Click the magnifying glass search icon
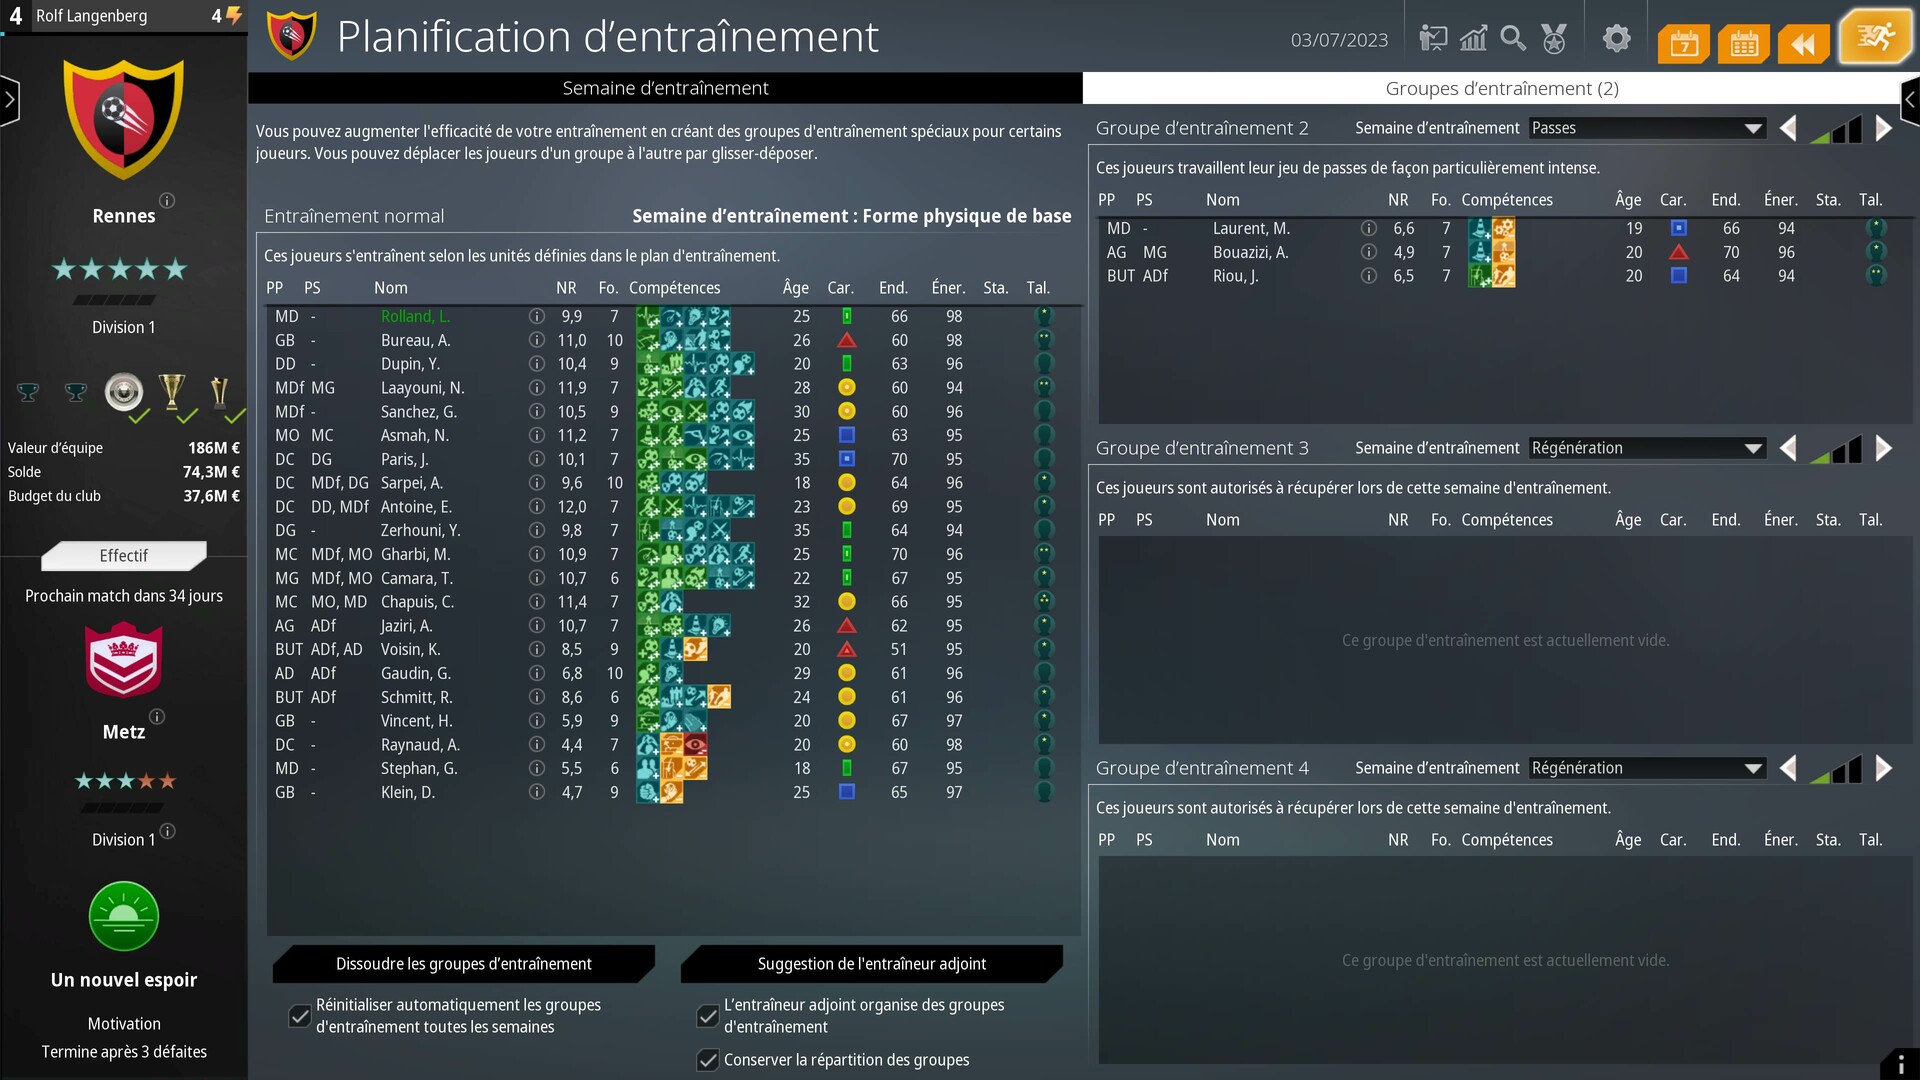 click(x=1513, y=39)
